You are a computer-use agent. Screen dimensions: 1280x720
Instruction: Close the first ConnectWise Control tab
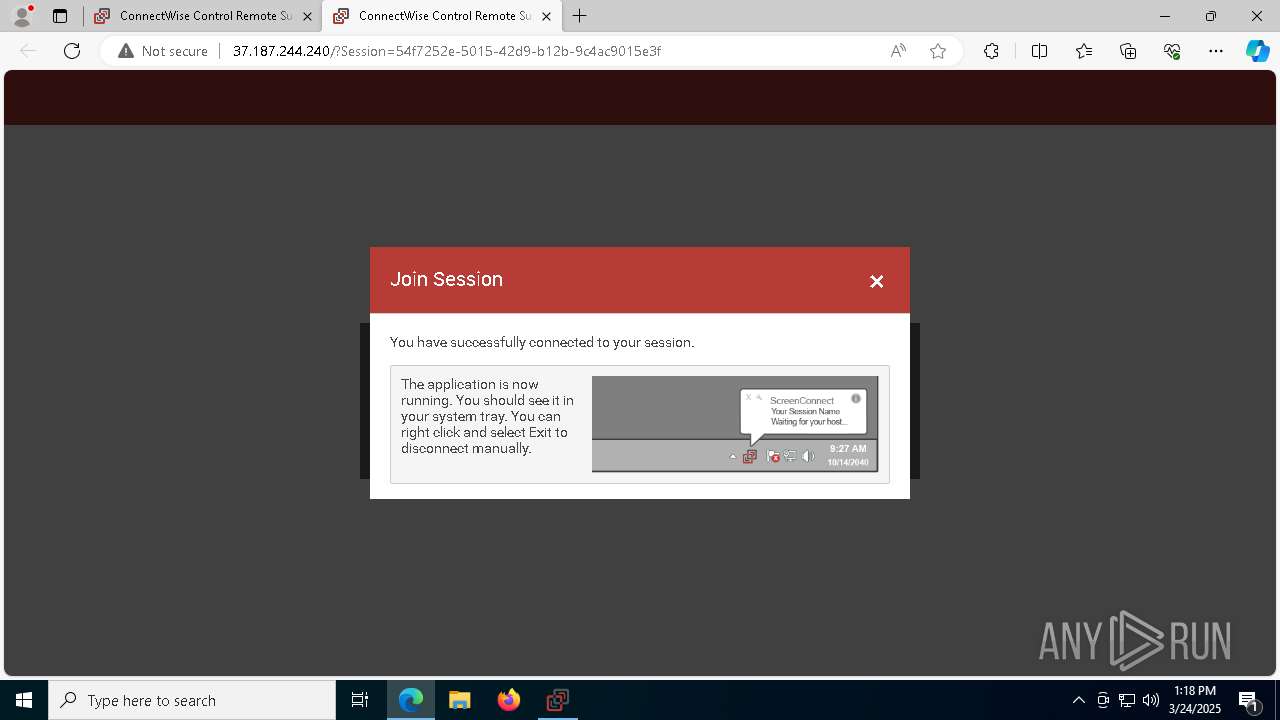[307, 16]
